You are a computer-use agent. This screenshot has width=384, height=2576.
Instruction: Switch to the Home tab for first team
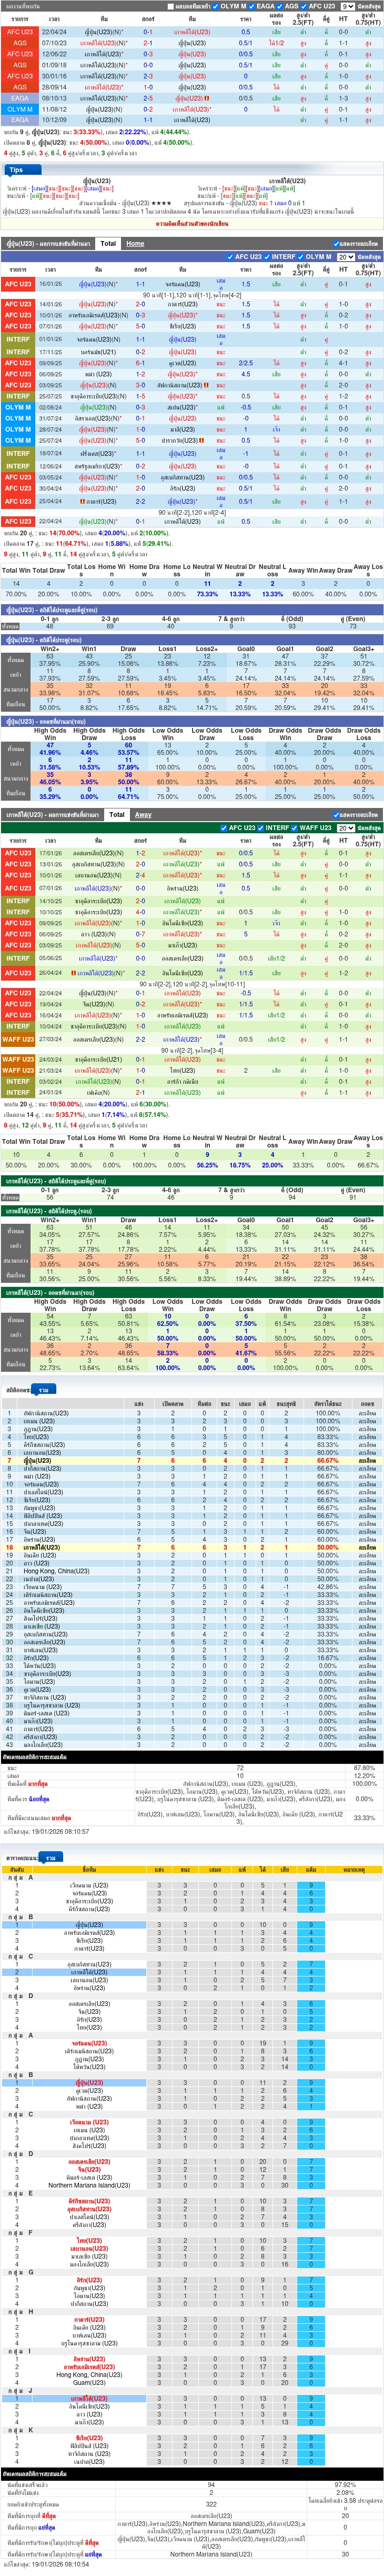tap(135, 243)
